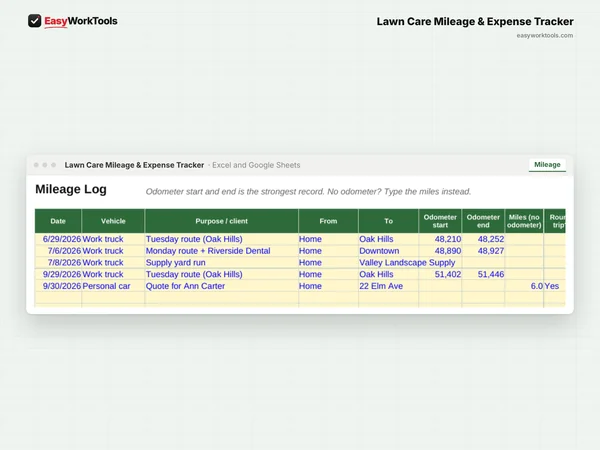Select the 48,927 odometer end cell
The width and height of the screenshot is (600, 450).
pos(483,251)
